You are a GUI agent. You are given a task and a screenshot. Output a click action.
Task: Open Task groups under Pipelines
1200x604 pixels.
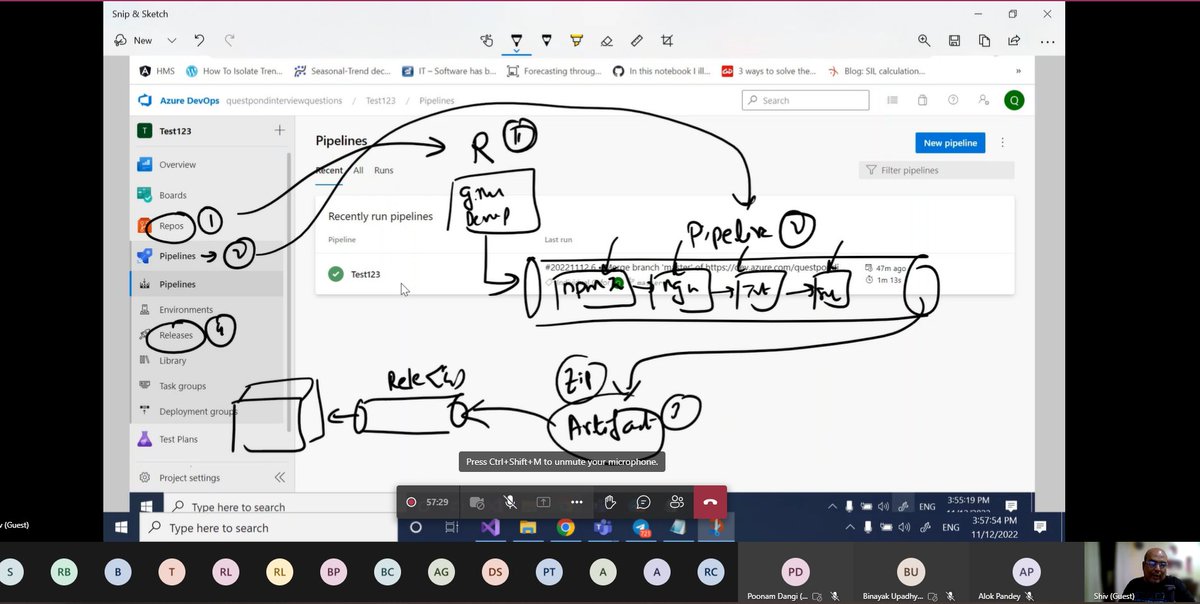182,386
